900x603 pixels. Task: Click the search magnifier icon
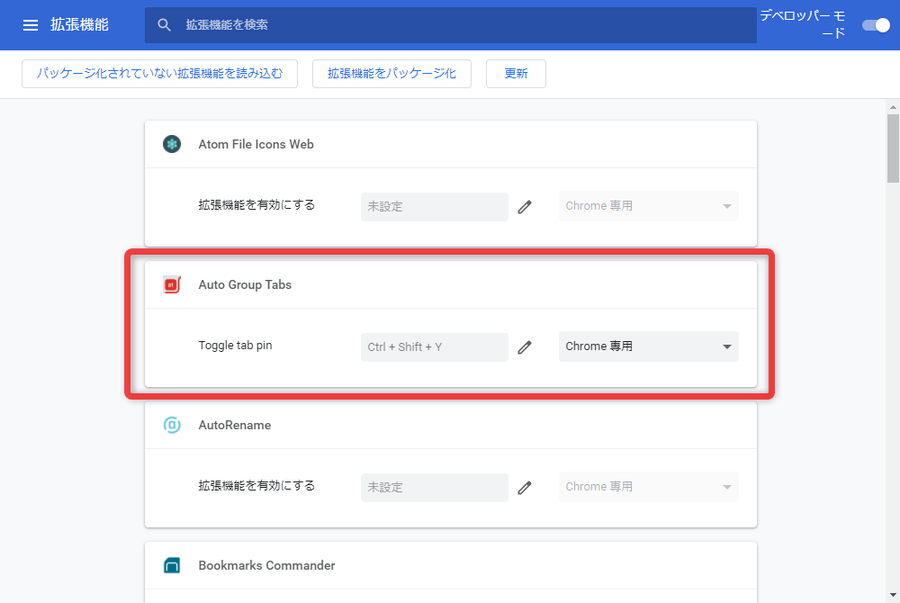[164, 25]
